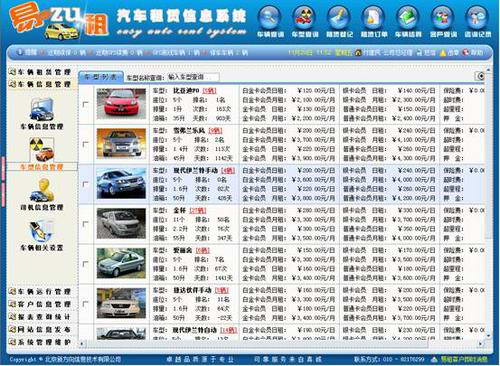Open the red BYD F0 car thumbnail
Viewport: 500px width, 366px height.
(121, 104)
